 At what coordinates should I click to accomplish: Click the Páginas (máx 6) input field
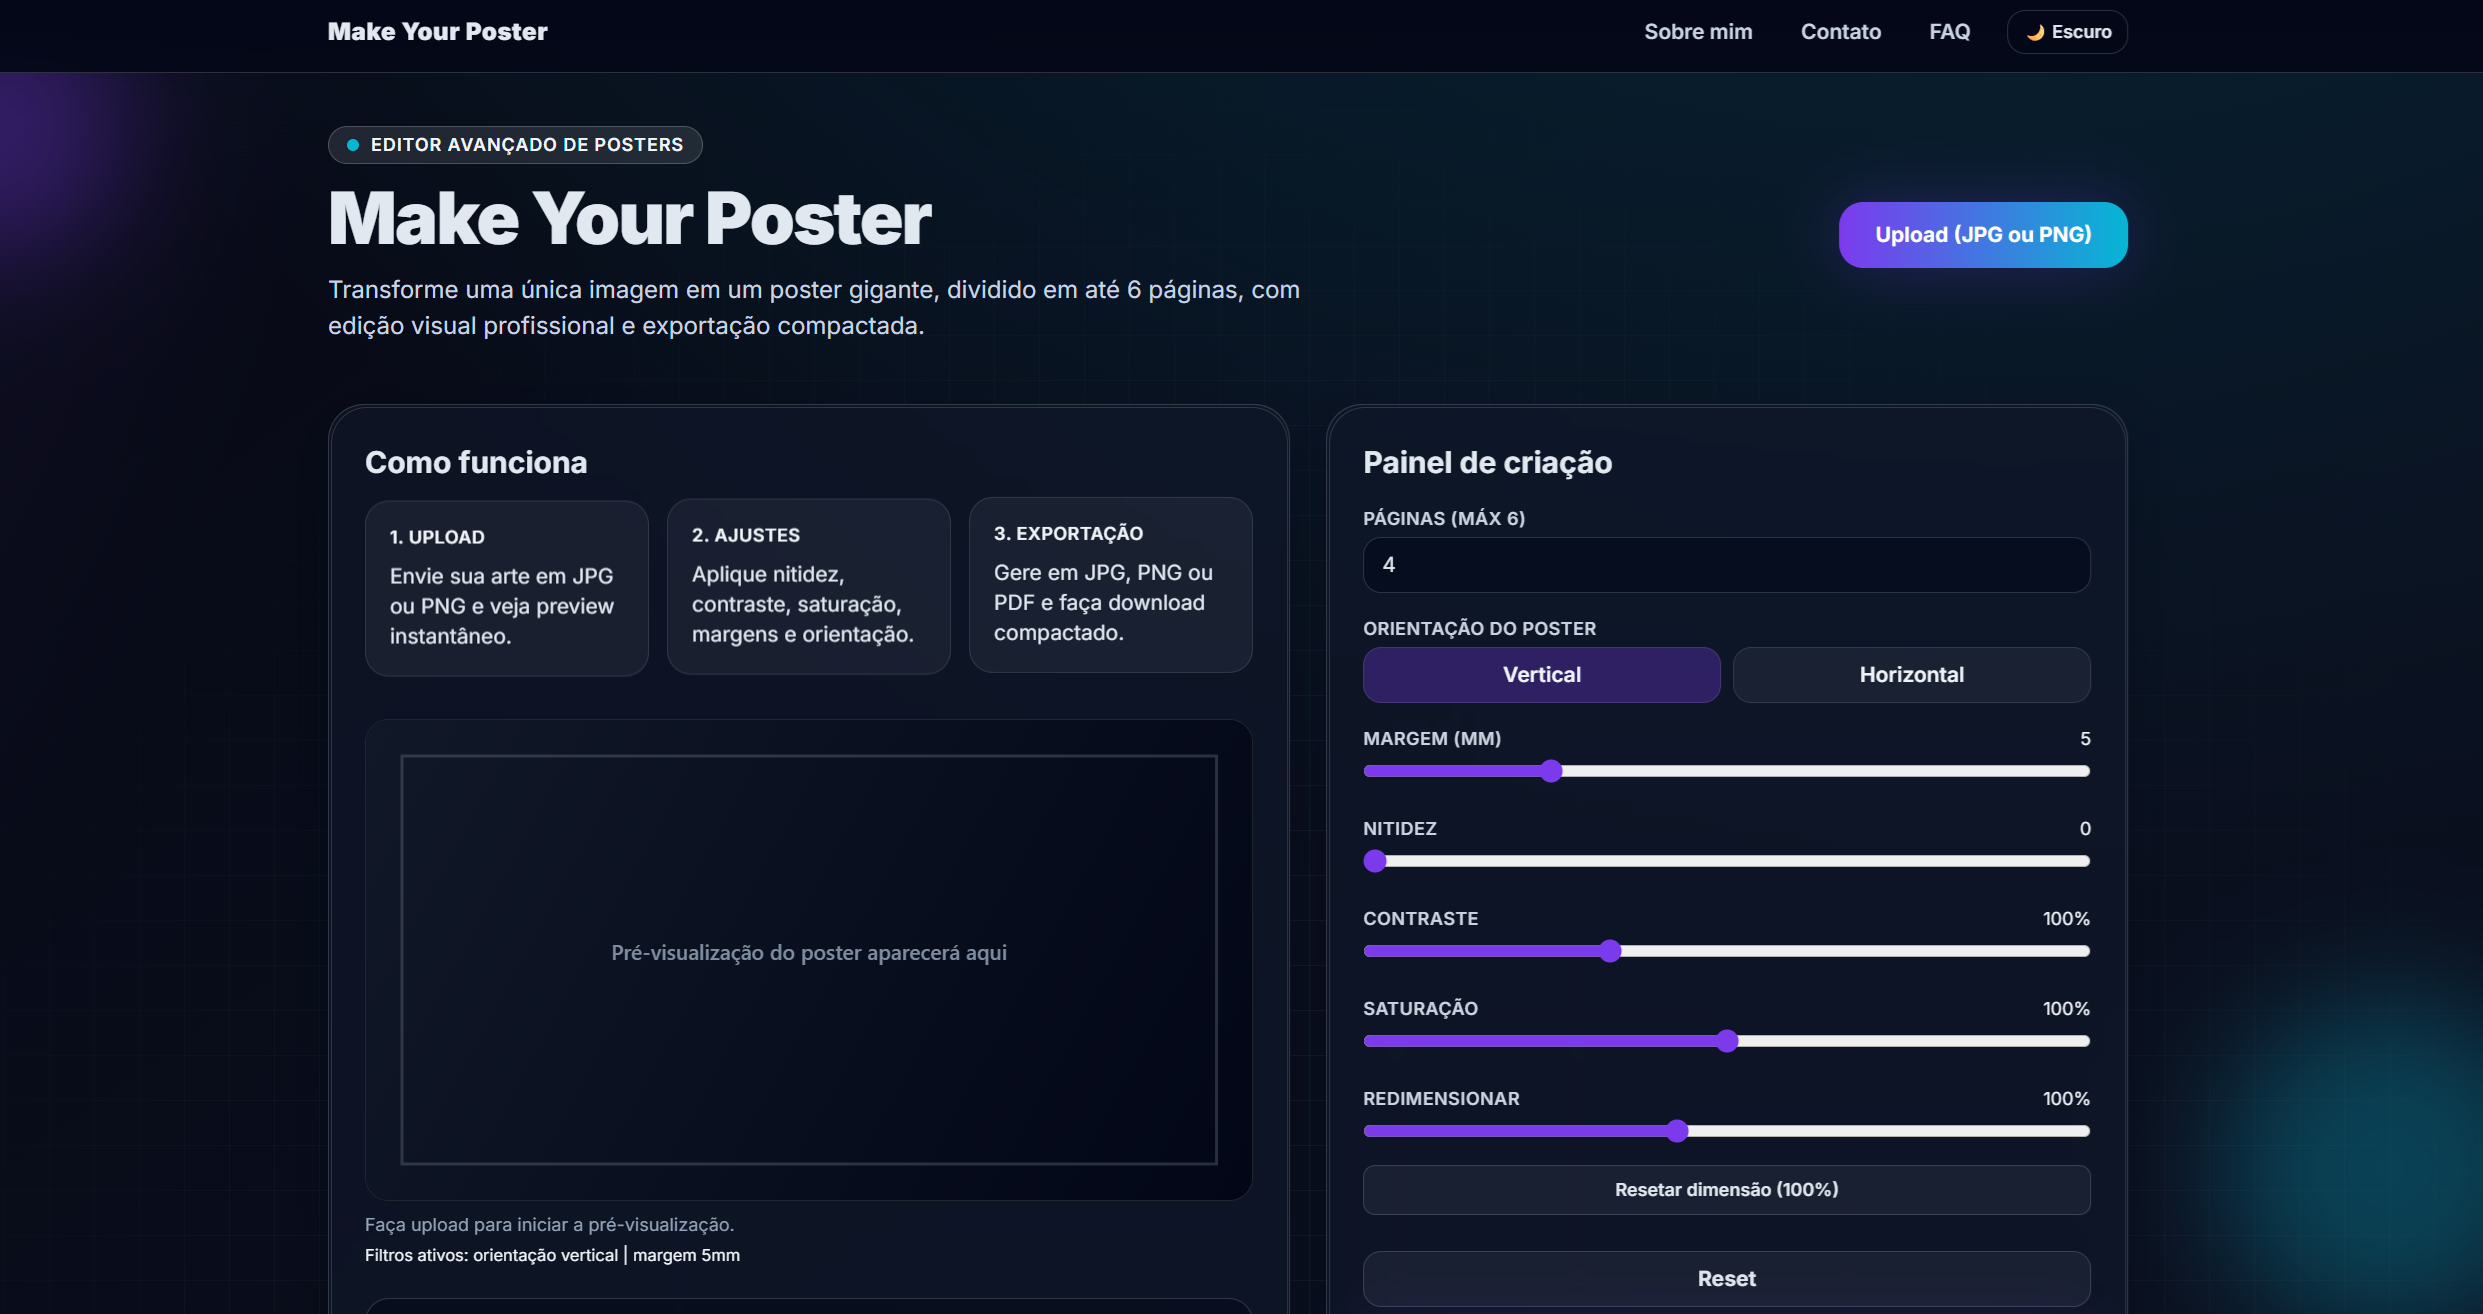(1726, 565)
